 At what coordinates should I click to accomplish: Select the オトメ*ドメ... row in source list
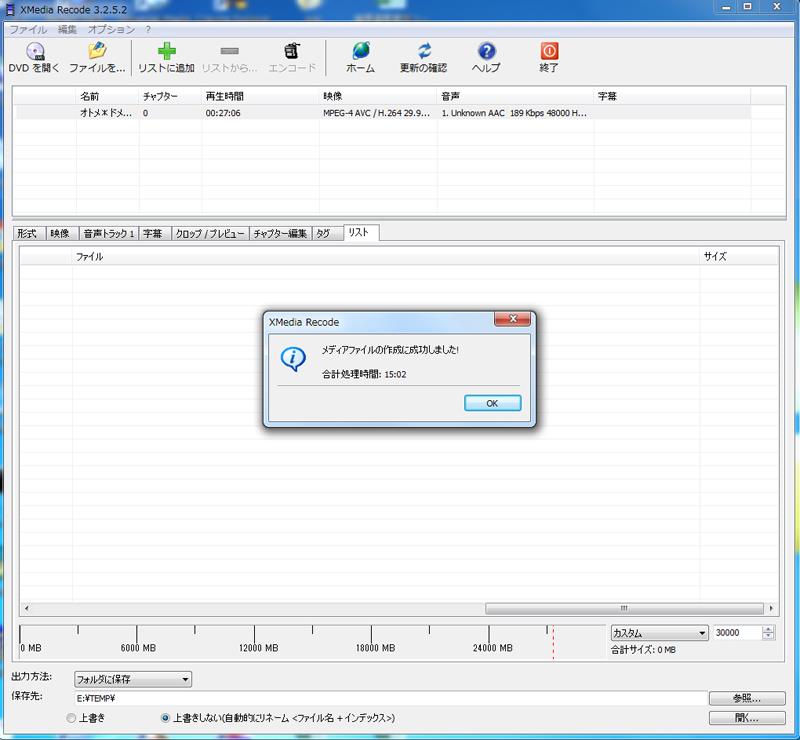click(x=383, y=113)
